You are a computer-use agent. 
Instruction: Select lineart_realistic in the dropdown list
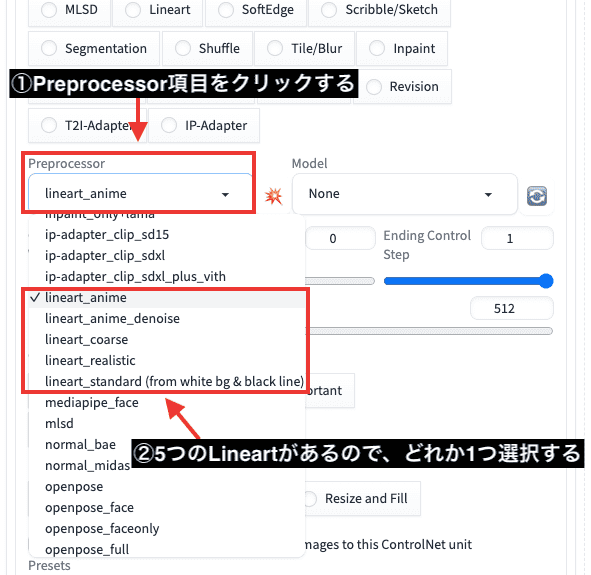pos(90,361)
